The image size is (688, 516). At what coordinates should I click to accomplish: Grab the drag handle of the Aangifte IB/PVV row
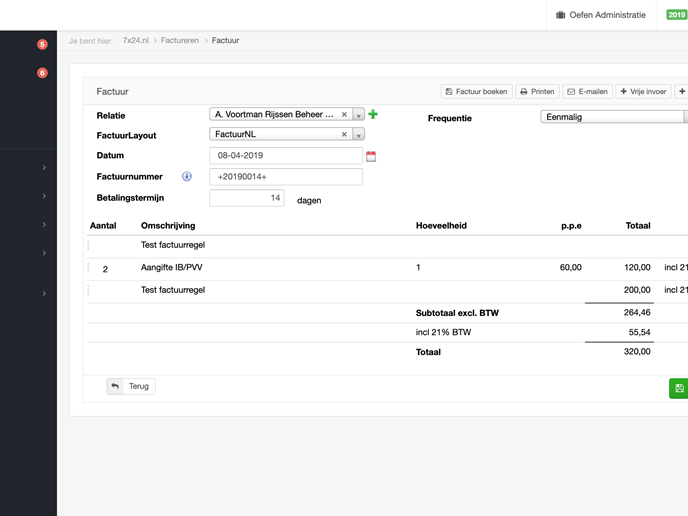(x=89, y=268)
